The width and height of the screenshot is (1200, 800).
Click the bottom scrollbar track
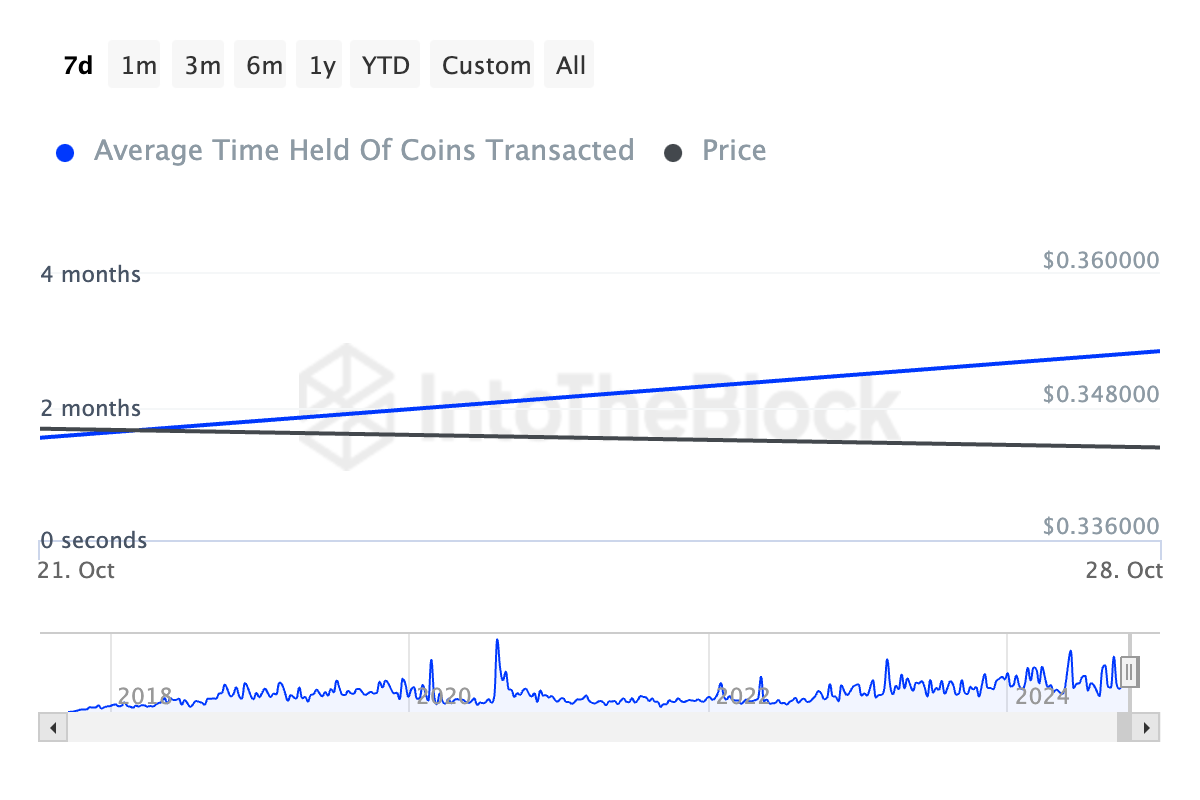[x=600, y=728]
